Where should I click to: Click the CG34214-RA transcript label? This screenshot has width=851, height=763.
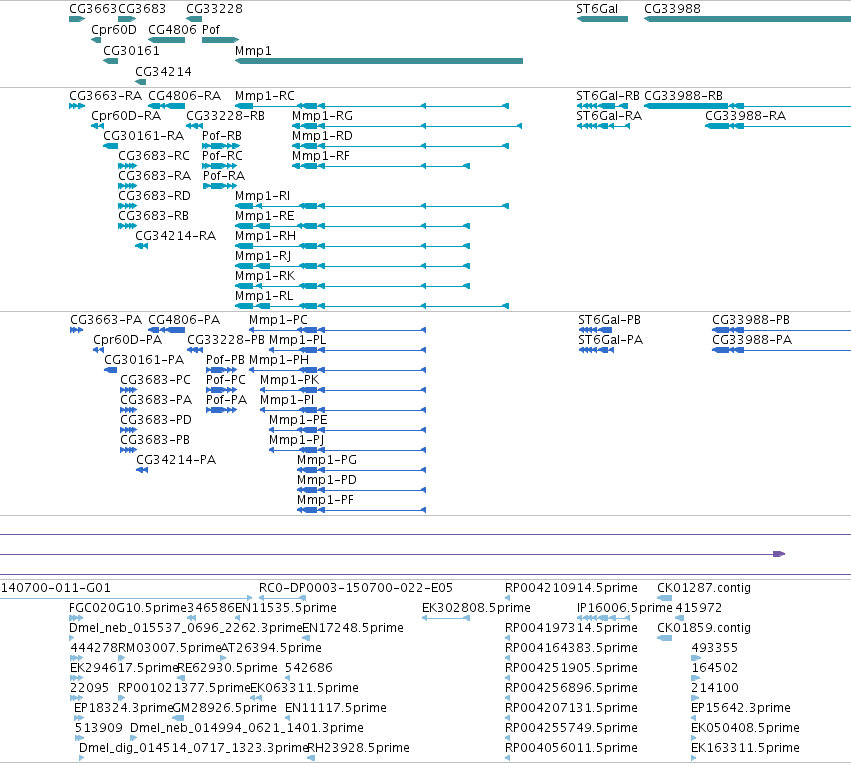tap(175, 236)
